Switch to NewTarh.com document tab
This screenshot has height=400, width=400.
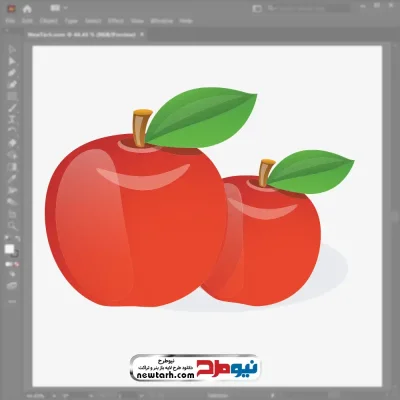[x=81, y=34]
